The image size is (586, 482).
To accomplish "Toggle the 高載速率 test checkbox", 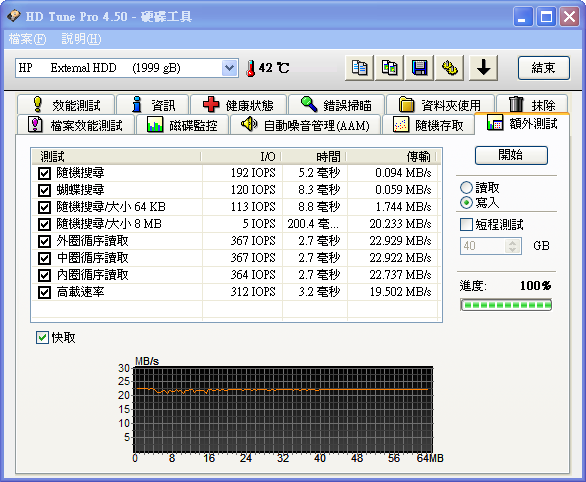I will pos(44,292).
